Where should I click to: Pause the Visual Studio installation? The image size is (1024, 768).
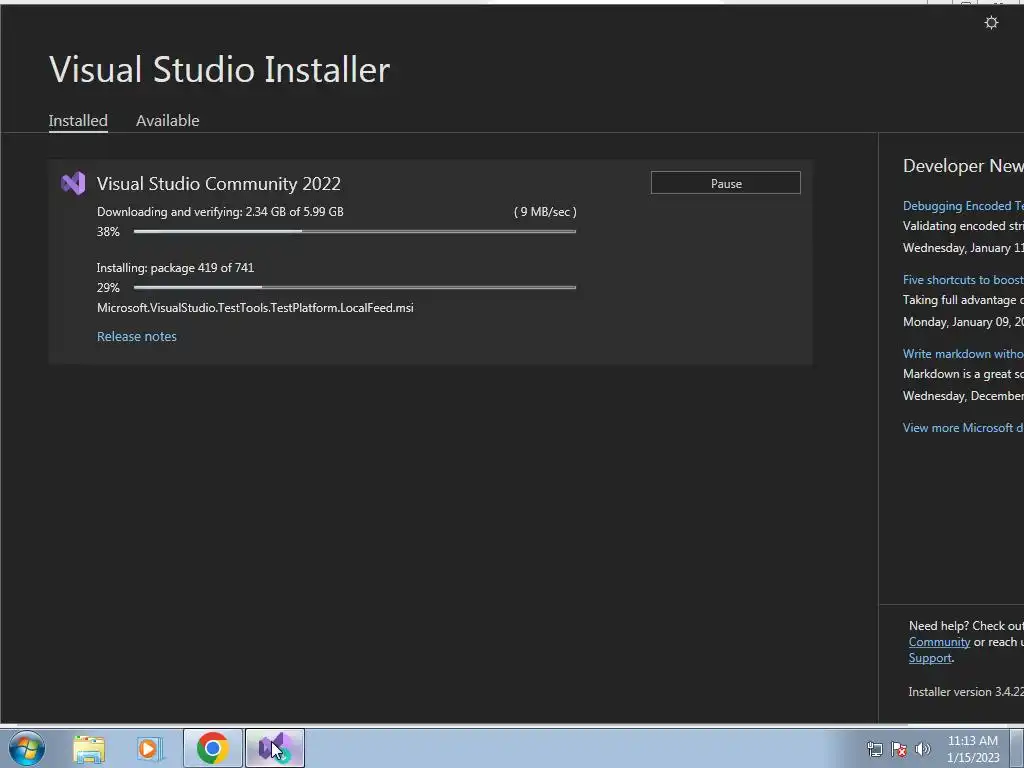[726, 183]
